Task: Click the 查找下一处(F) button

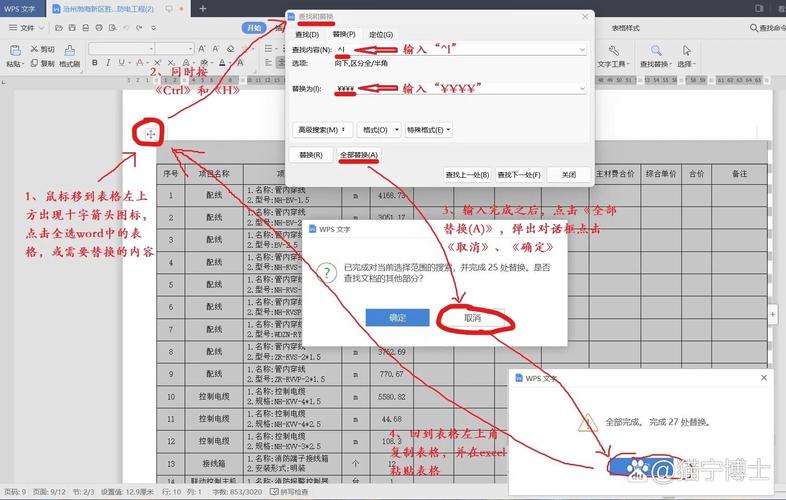Action: pos(519,175)
